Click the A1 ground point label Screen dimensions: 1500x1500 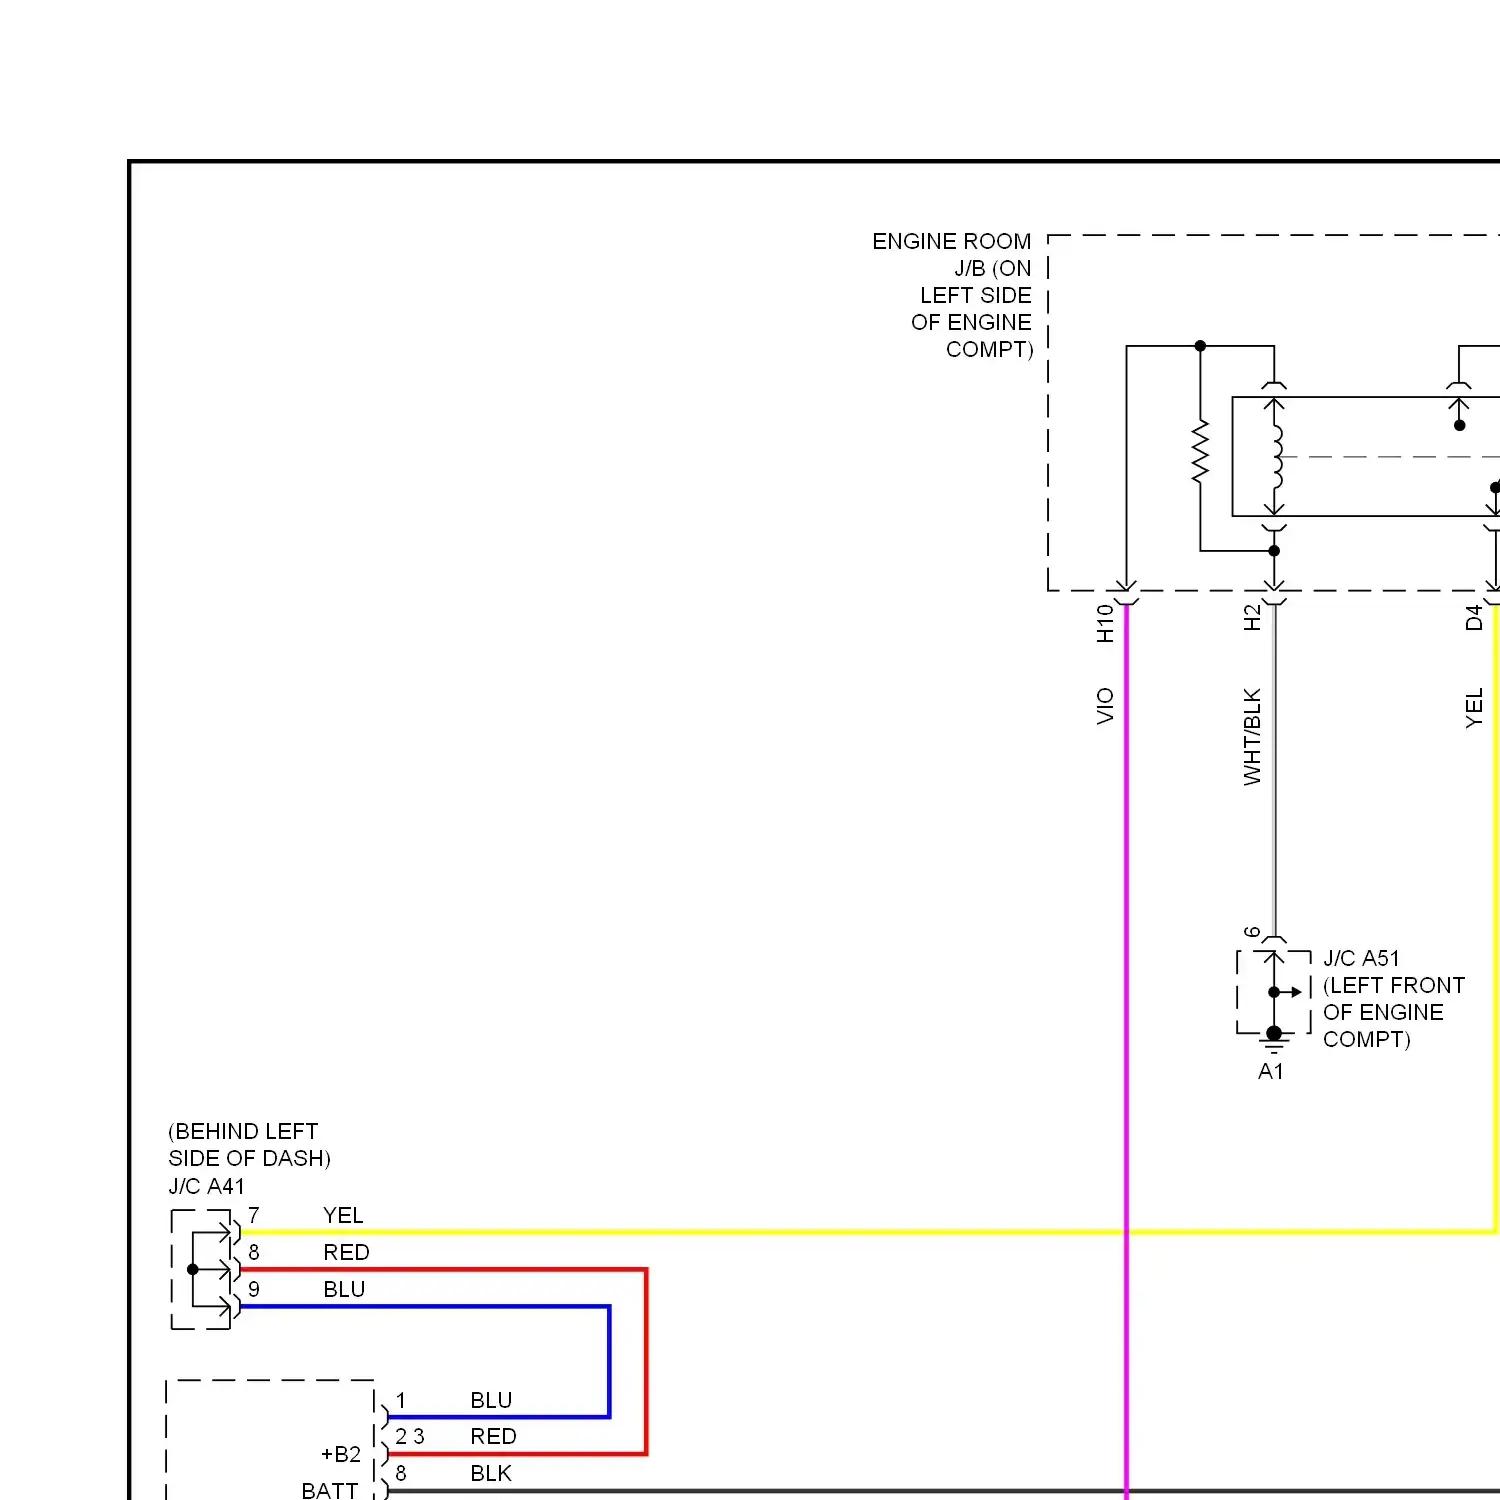click(1270, 1072)
